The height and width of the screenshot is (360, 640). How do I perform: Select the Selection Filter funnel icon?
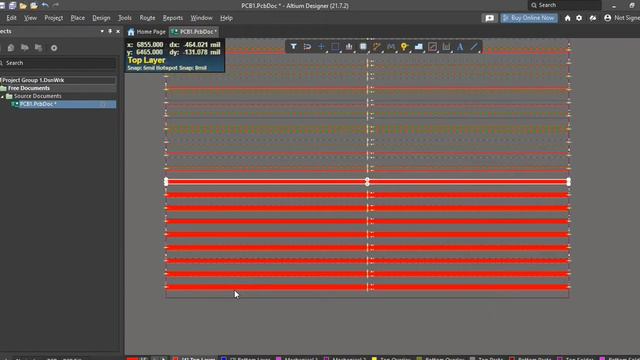[x=293, y=47]
